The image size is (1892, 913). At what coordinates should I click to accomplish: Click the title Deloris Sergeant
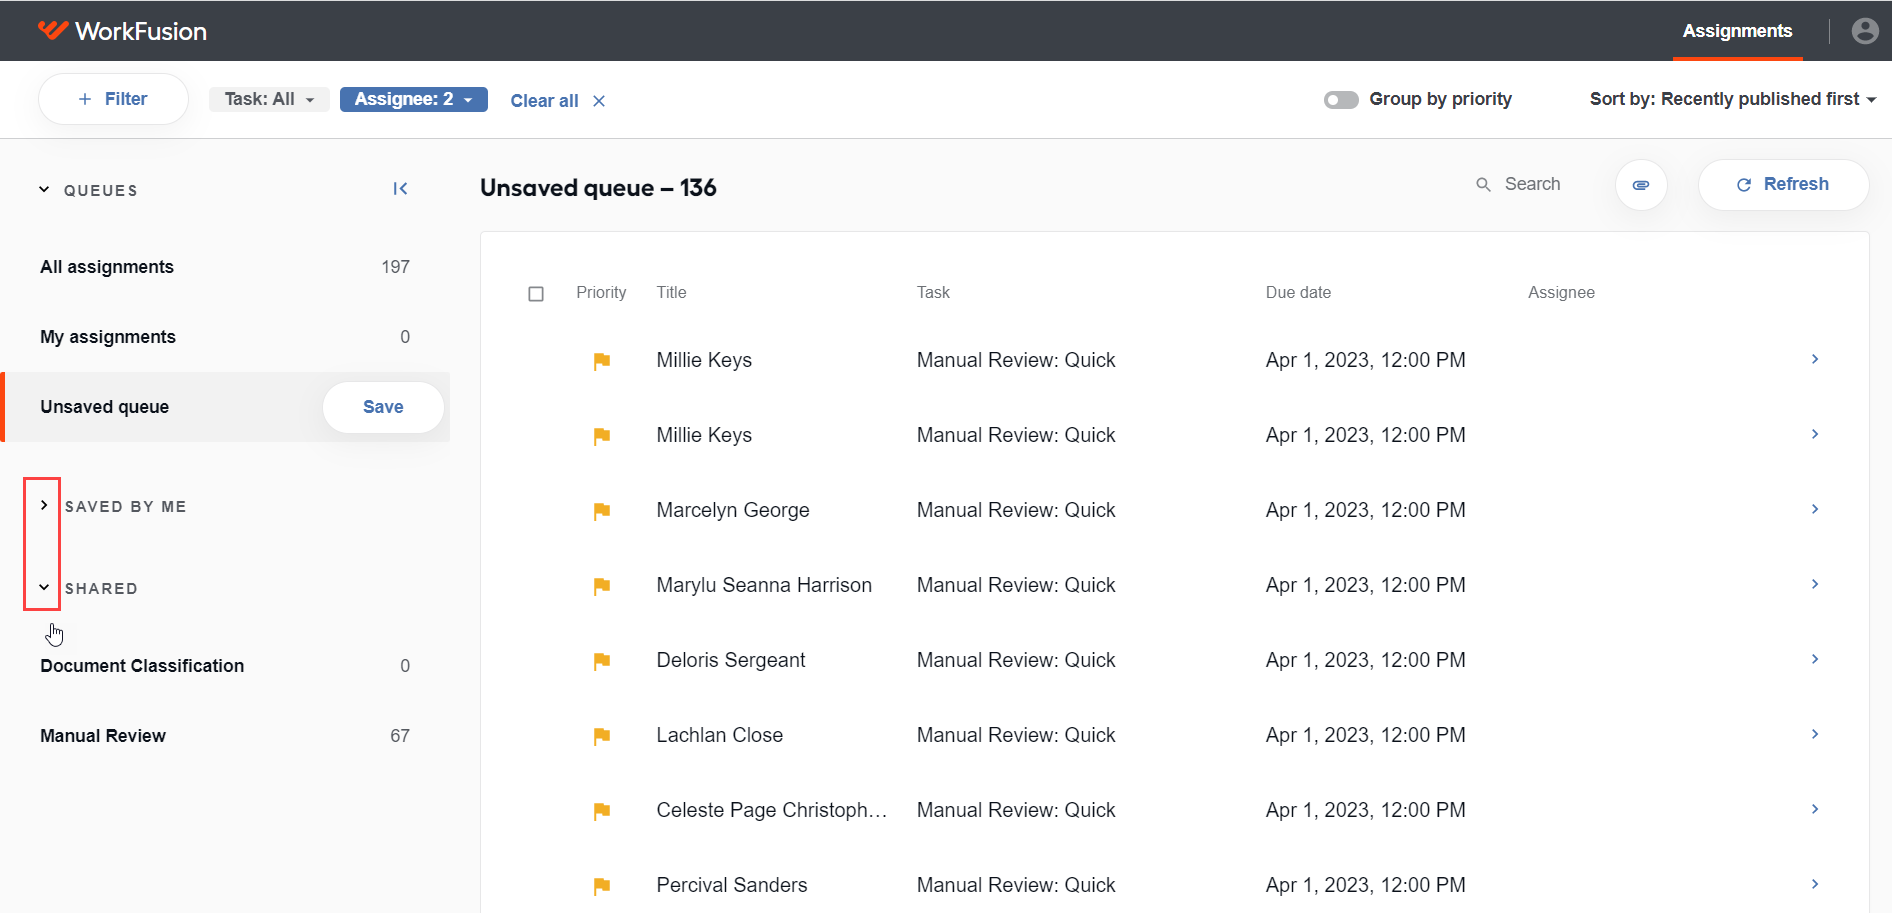coord(731,660)
